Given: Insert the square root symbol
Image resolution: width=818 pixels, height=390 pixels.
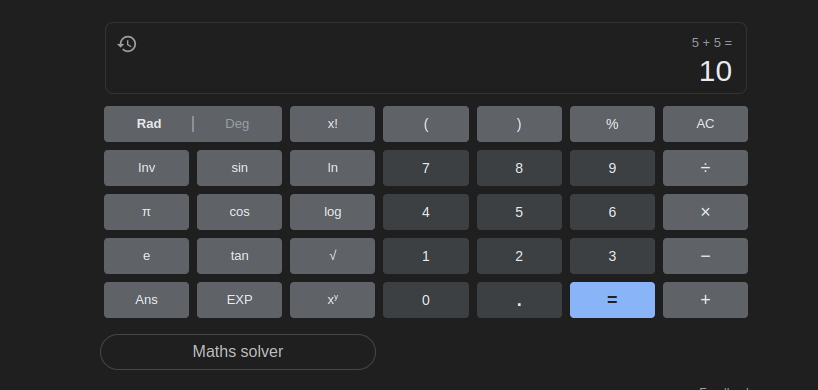Looking at the screenshot, I should coord(332,256).
